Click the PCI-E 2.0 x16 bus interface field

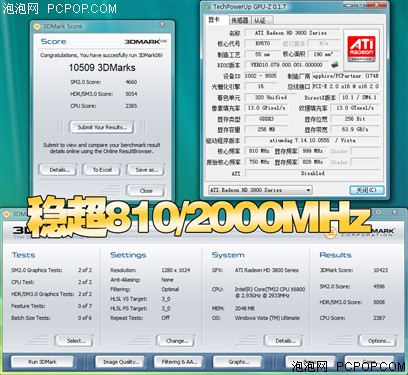point(346,87)
